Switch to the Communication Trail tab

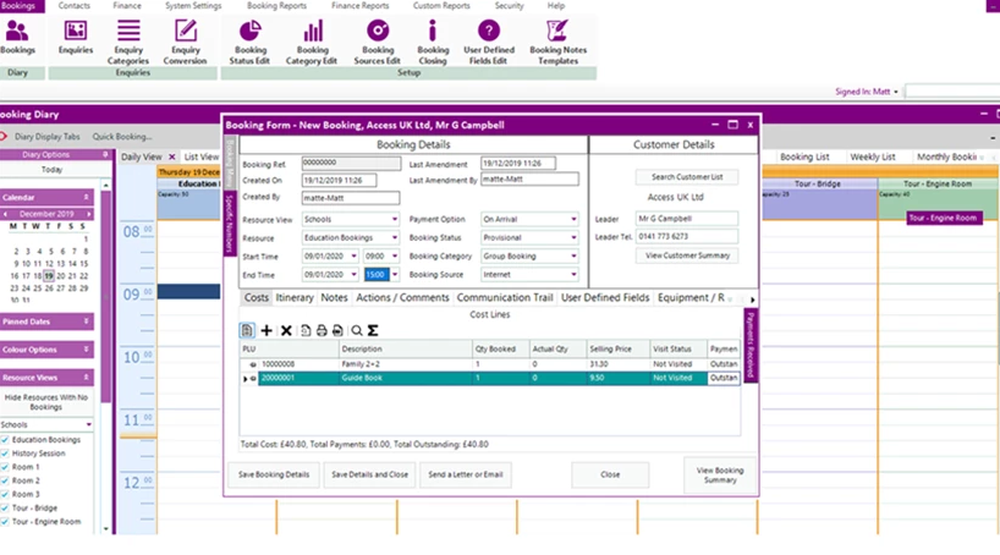(x=504, y=298)
